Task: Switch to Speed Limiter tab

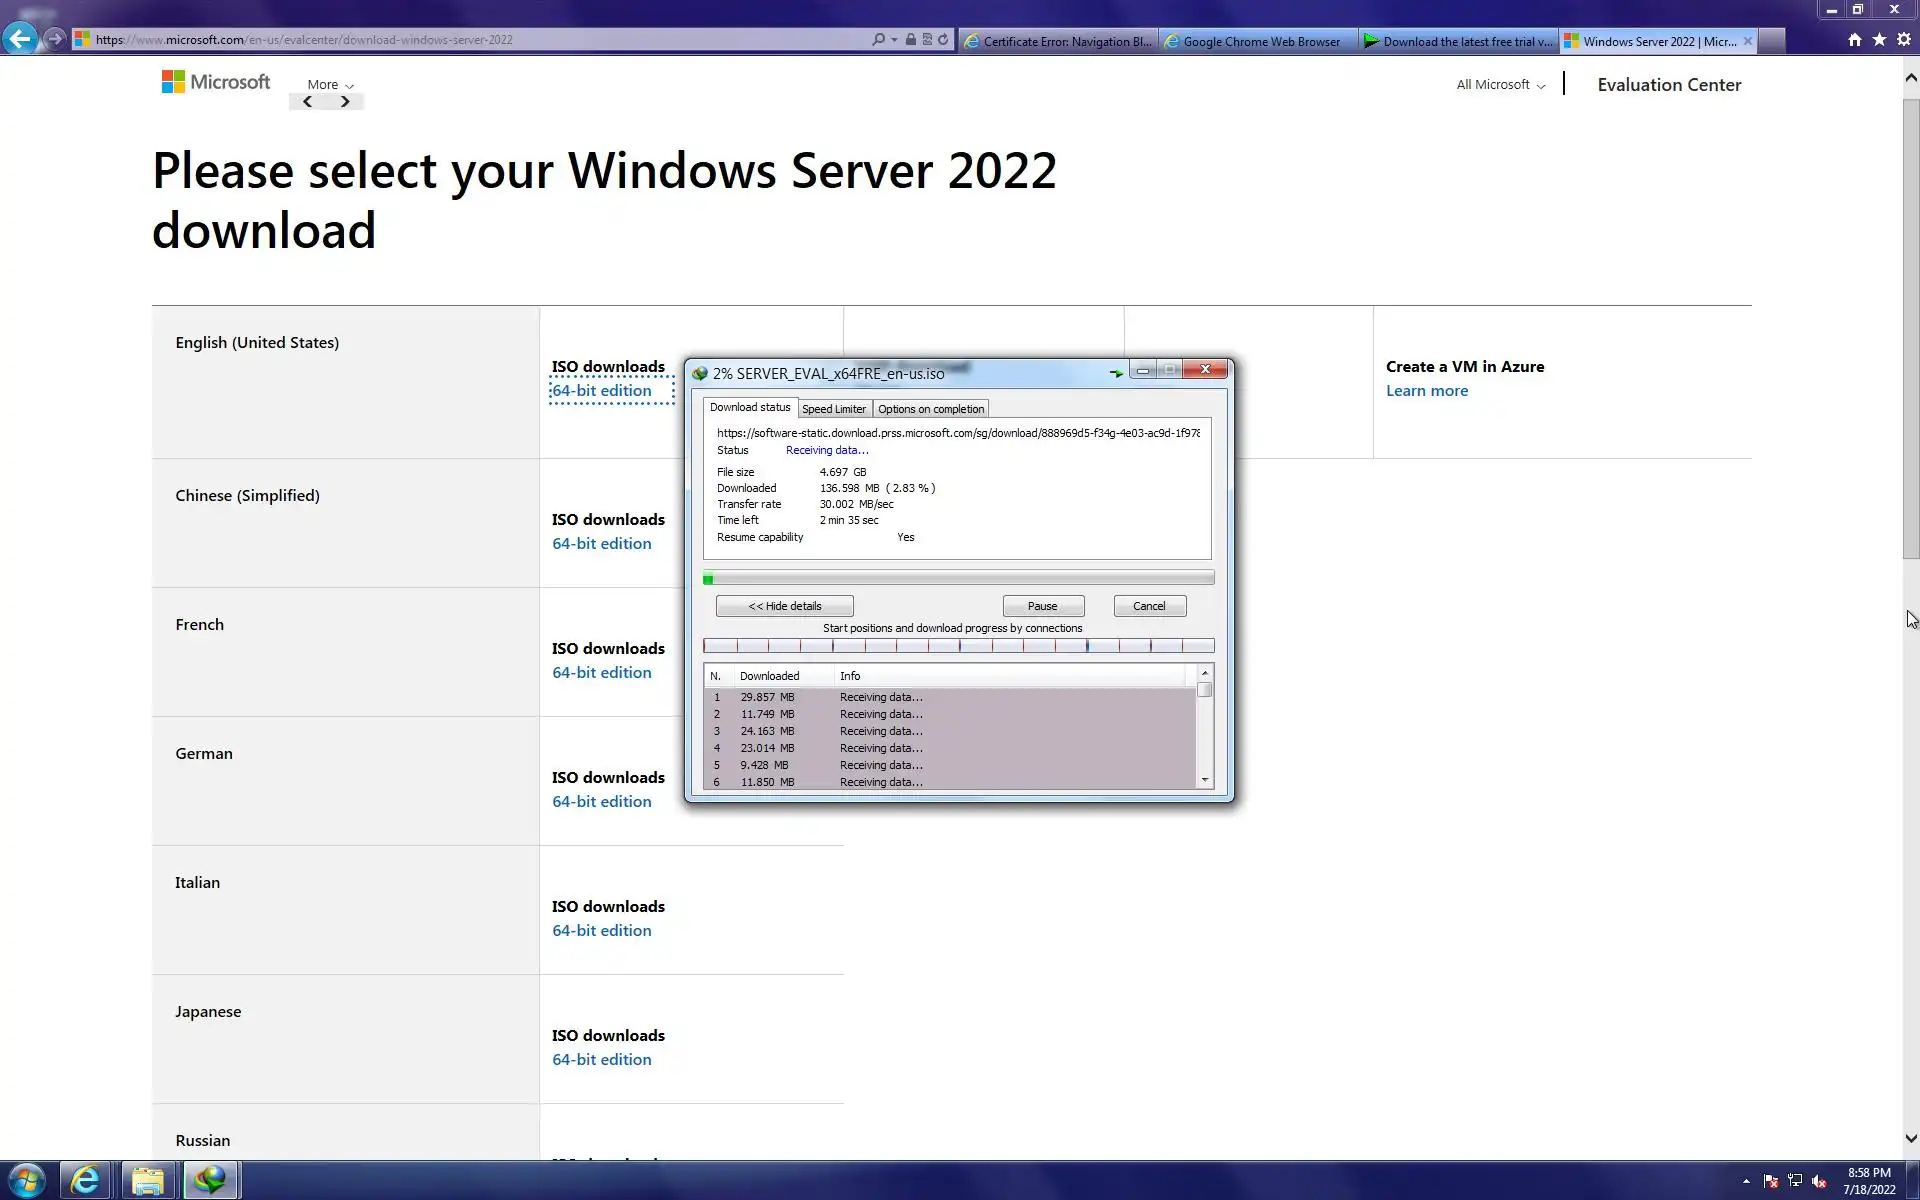Action: tap(833, 409)
